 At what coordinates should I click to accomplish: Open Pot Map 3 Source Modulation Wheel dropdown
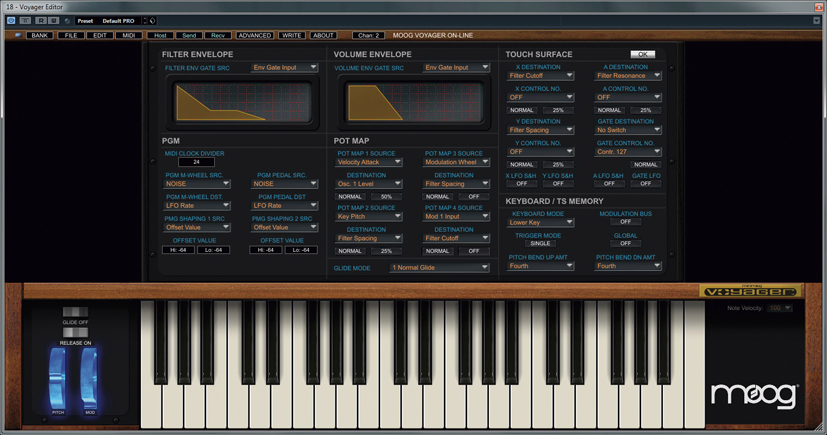[x=457, y=162]
